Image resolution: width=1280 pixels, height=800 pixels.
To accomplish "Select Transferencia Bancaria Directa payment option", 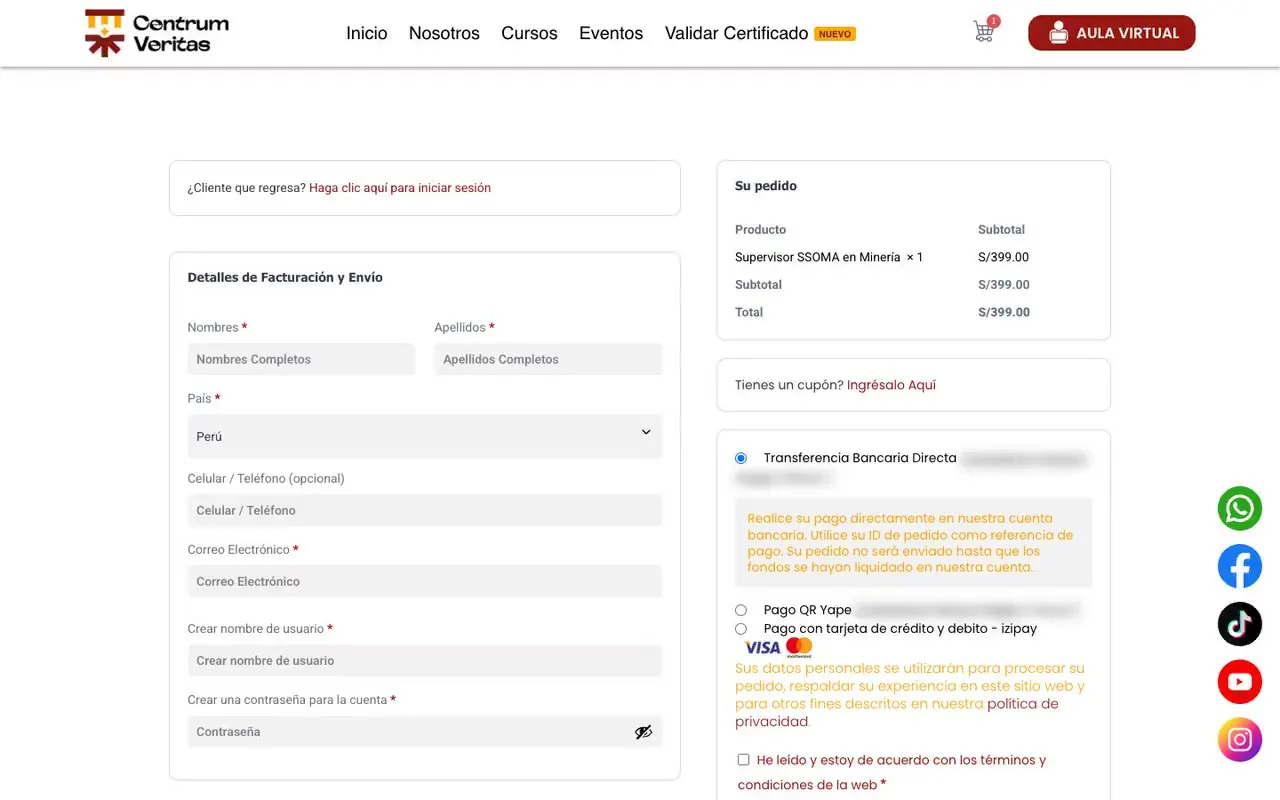I will [741, 459].
